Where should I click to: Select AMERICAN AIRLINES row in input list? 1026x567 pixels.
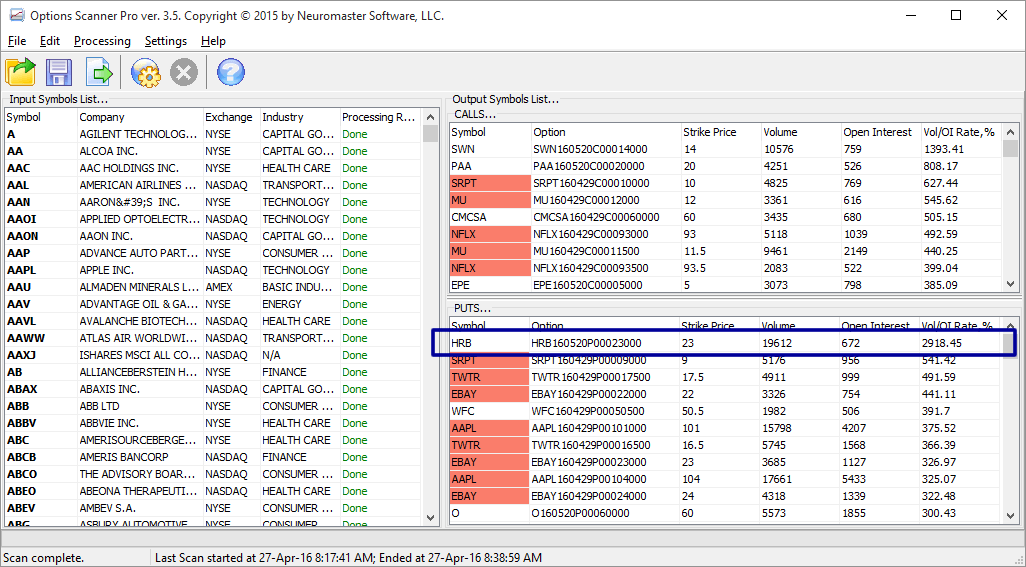click(213, 185)
